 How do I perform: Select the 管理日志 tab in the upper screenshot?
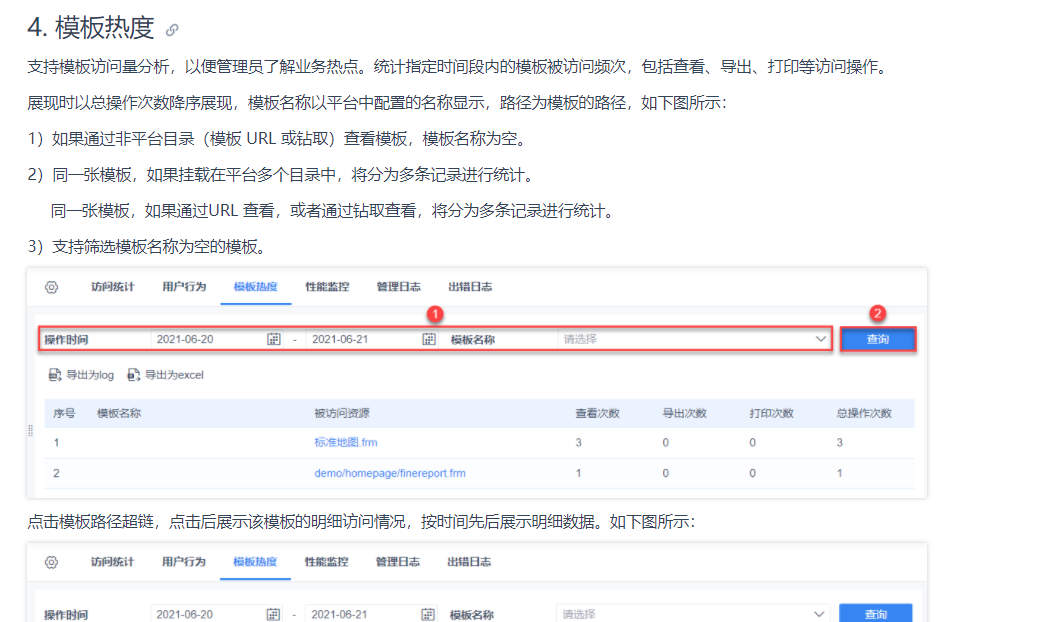tap(398, 287)
